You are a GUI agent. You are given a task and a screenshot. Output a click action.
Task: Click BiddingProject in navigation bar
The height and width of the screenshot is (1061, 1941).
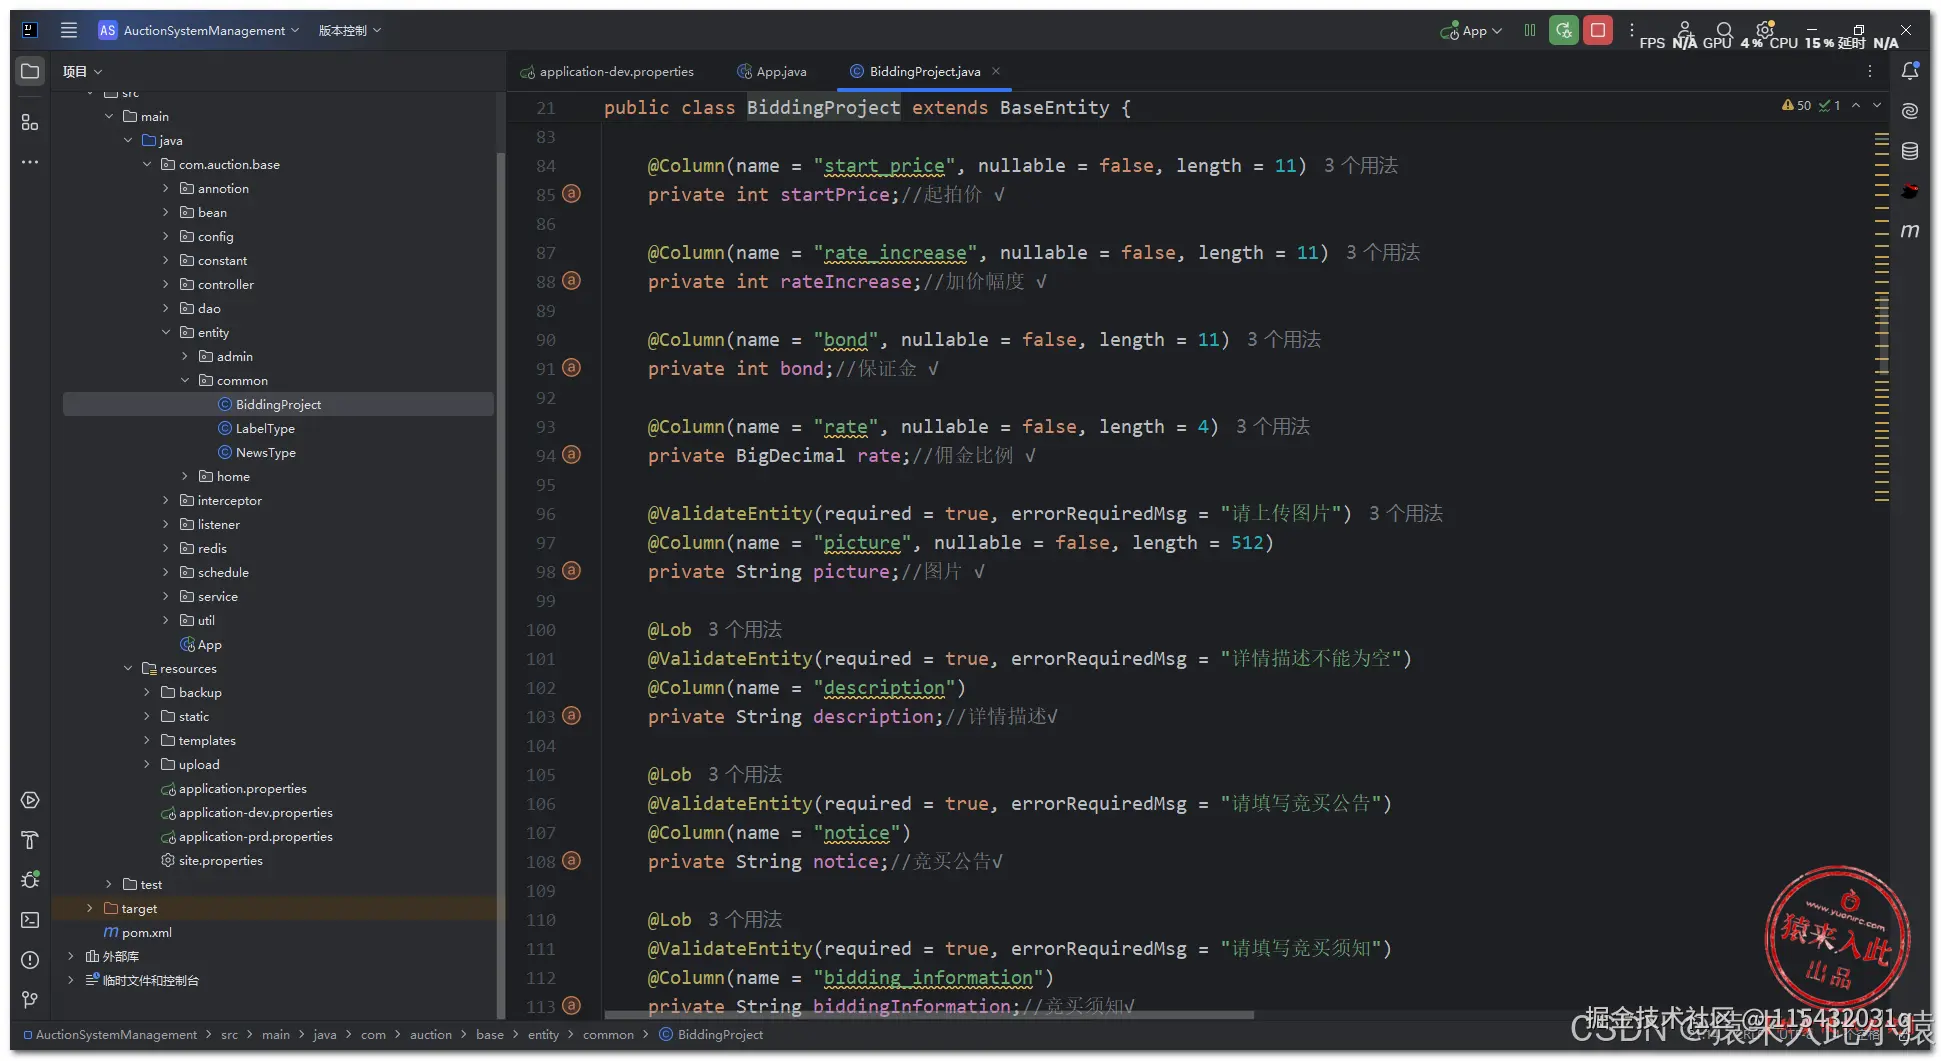[711, 1034]
